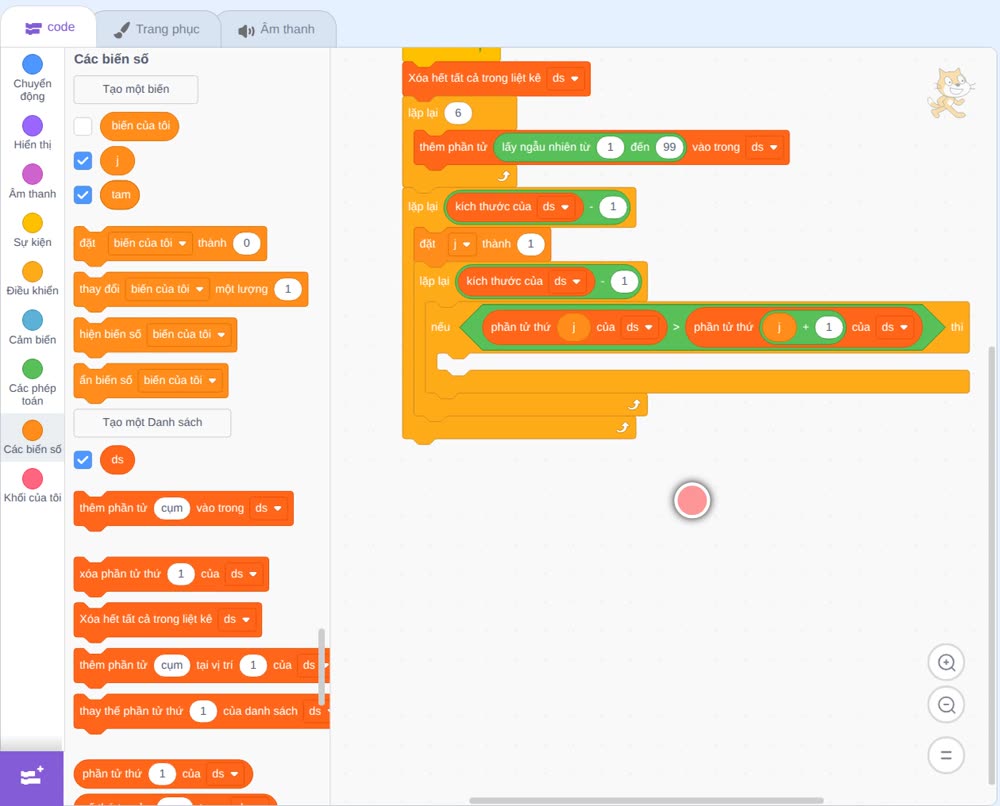Click the zoom in magnifier icon
The width and height of the screenshot is (1000, 806).
point(946,663)
